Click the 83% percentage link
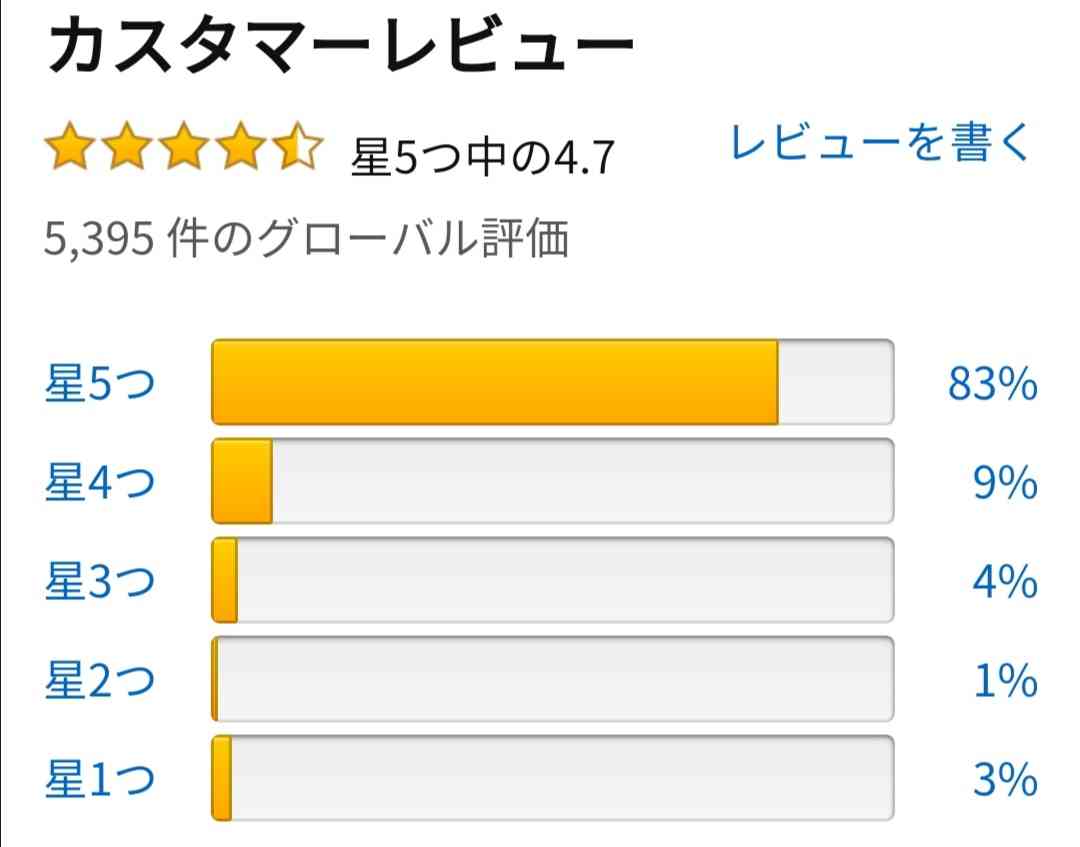The width and height of the screenshot is (1080, 847). click(993, 384)
